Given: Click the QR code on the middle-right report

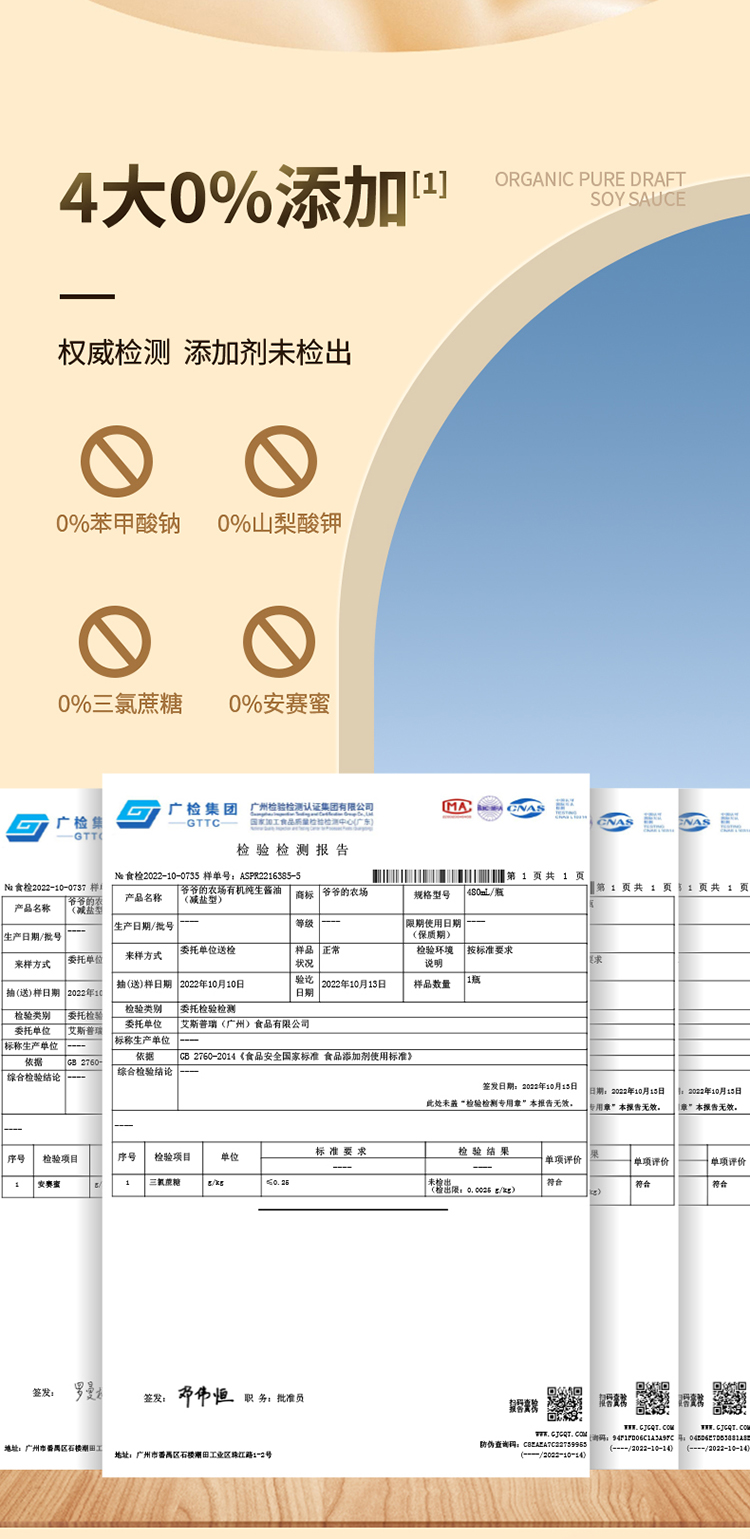Looking at the screenshot, I should 652,1399.
